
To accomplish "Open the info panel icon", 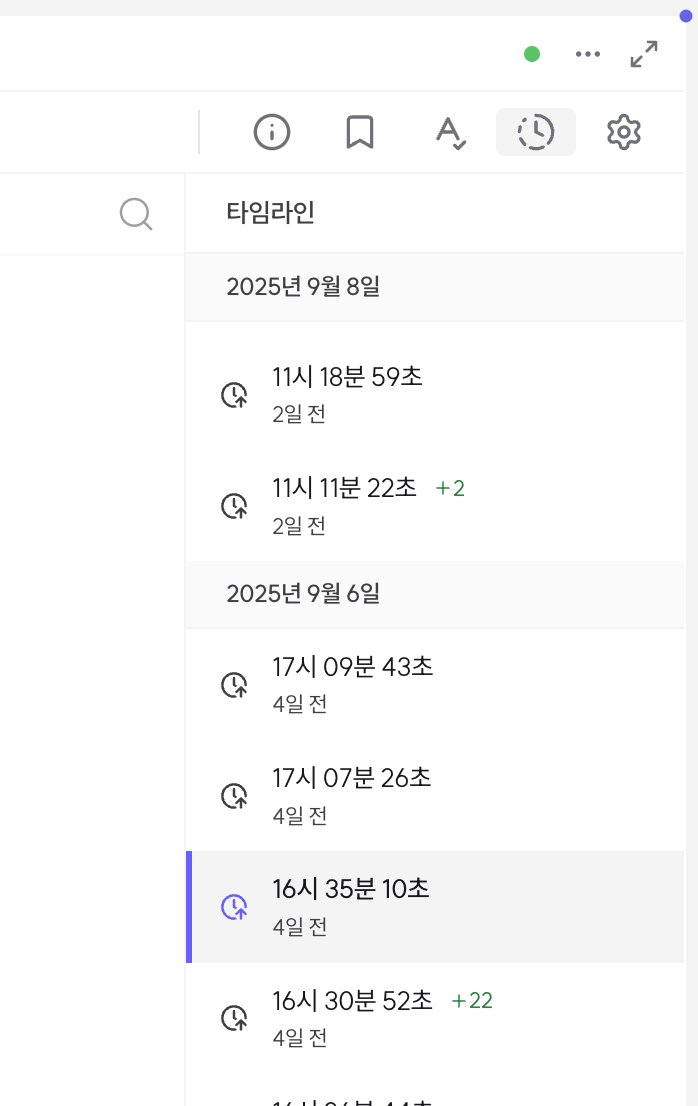I will [x=271, y=131].
